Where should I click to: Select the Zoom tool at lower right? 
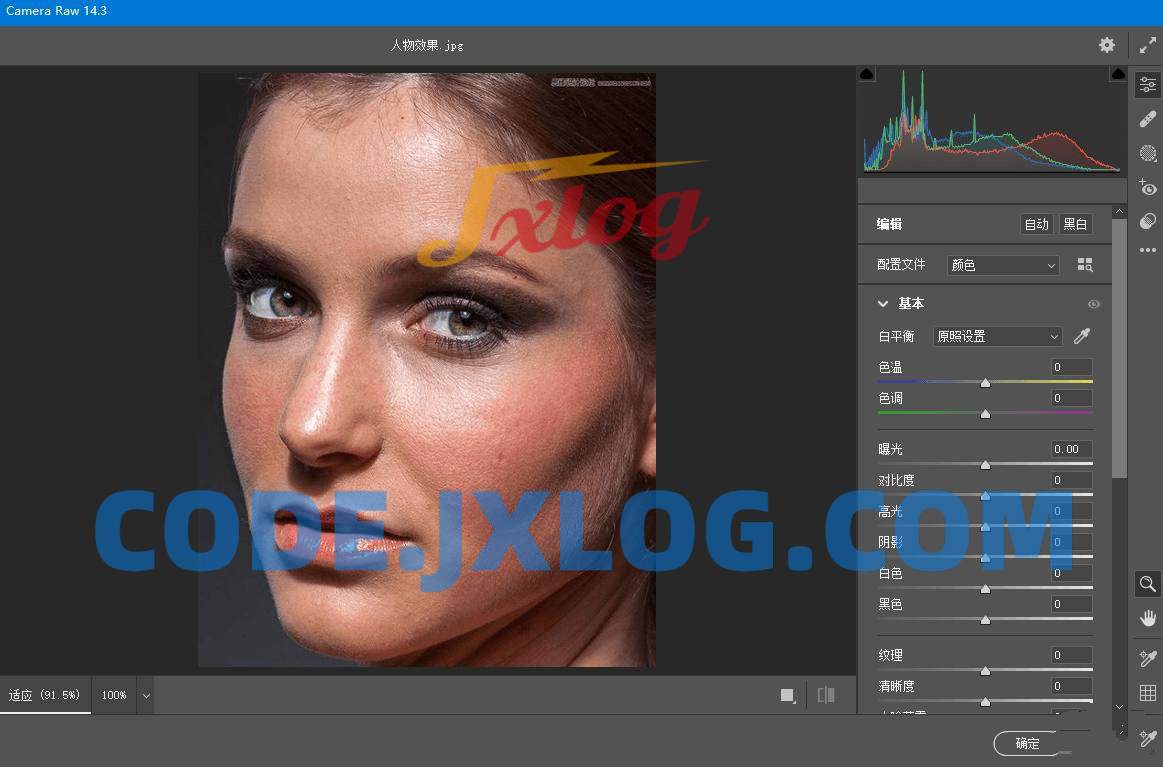click(x=1147, y=584)
